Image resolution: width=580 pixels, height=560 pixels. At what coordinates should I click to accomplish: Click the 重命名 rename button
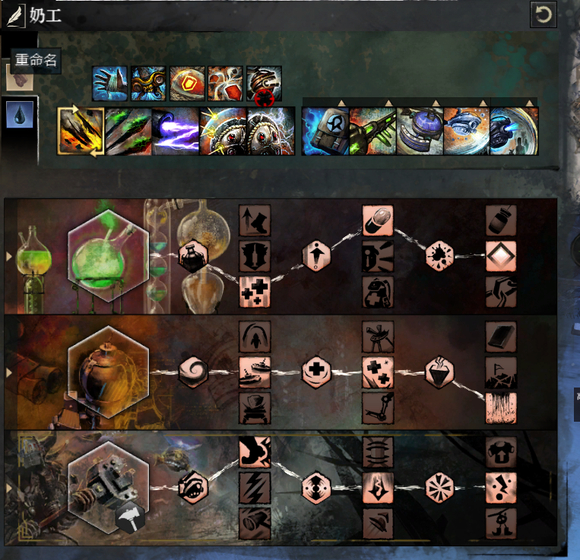[x=36, y=60]
